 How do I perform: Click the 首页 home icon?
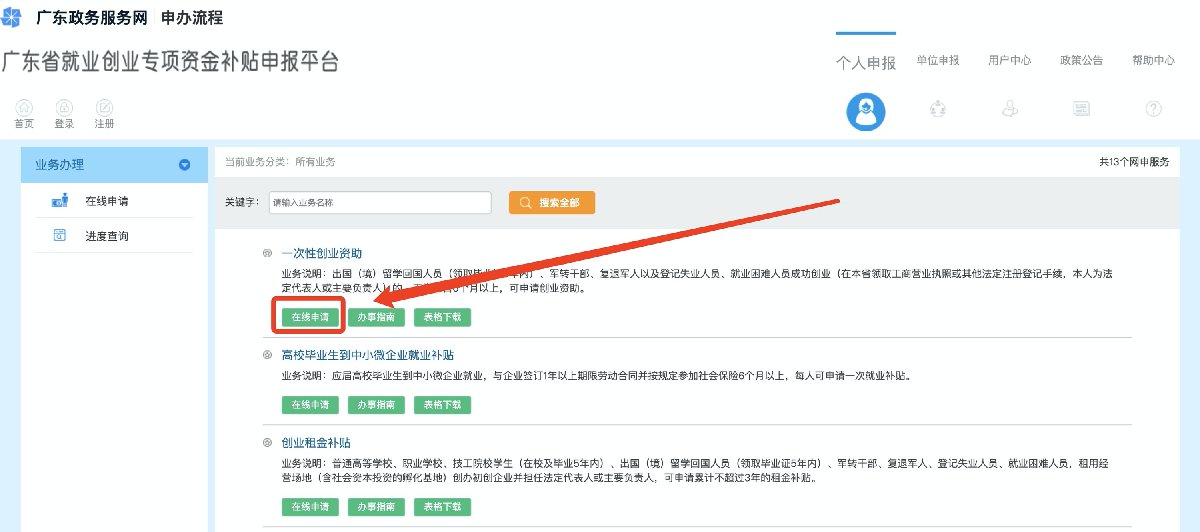(24, 108)
